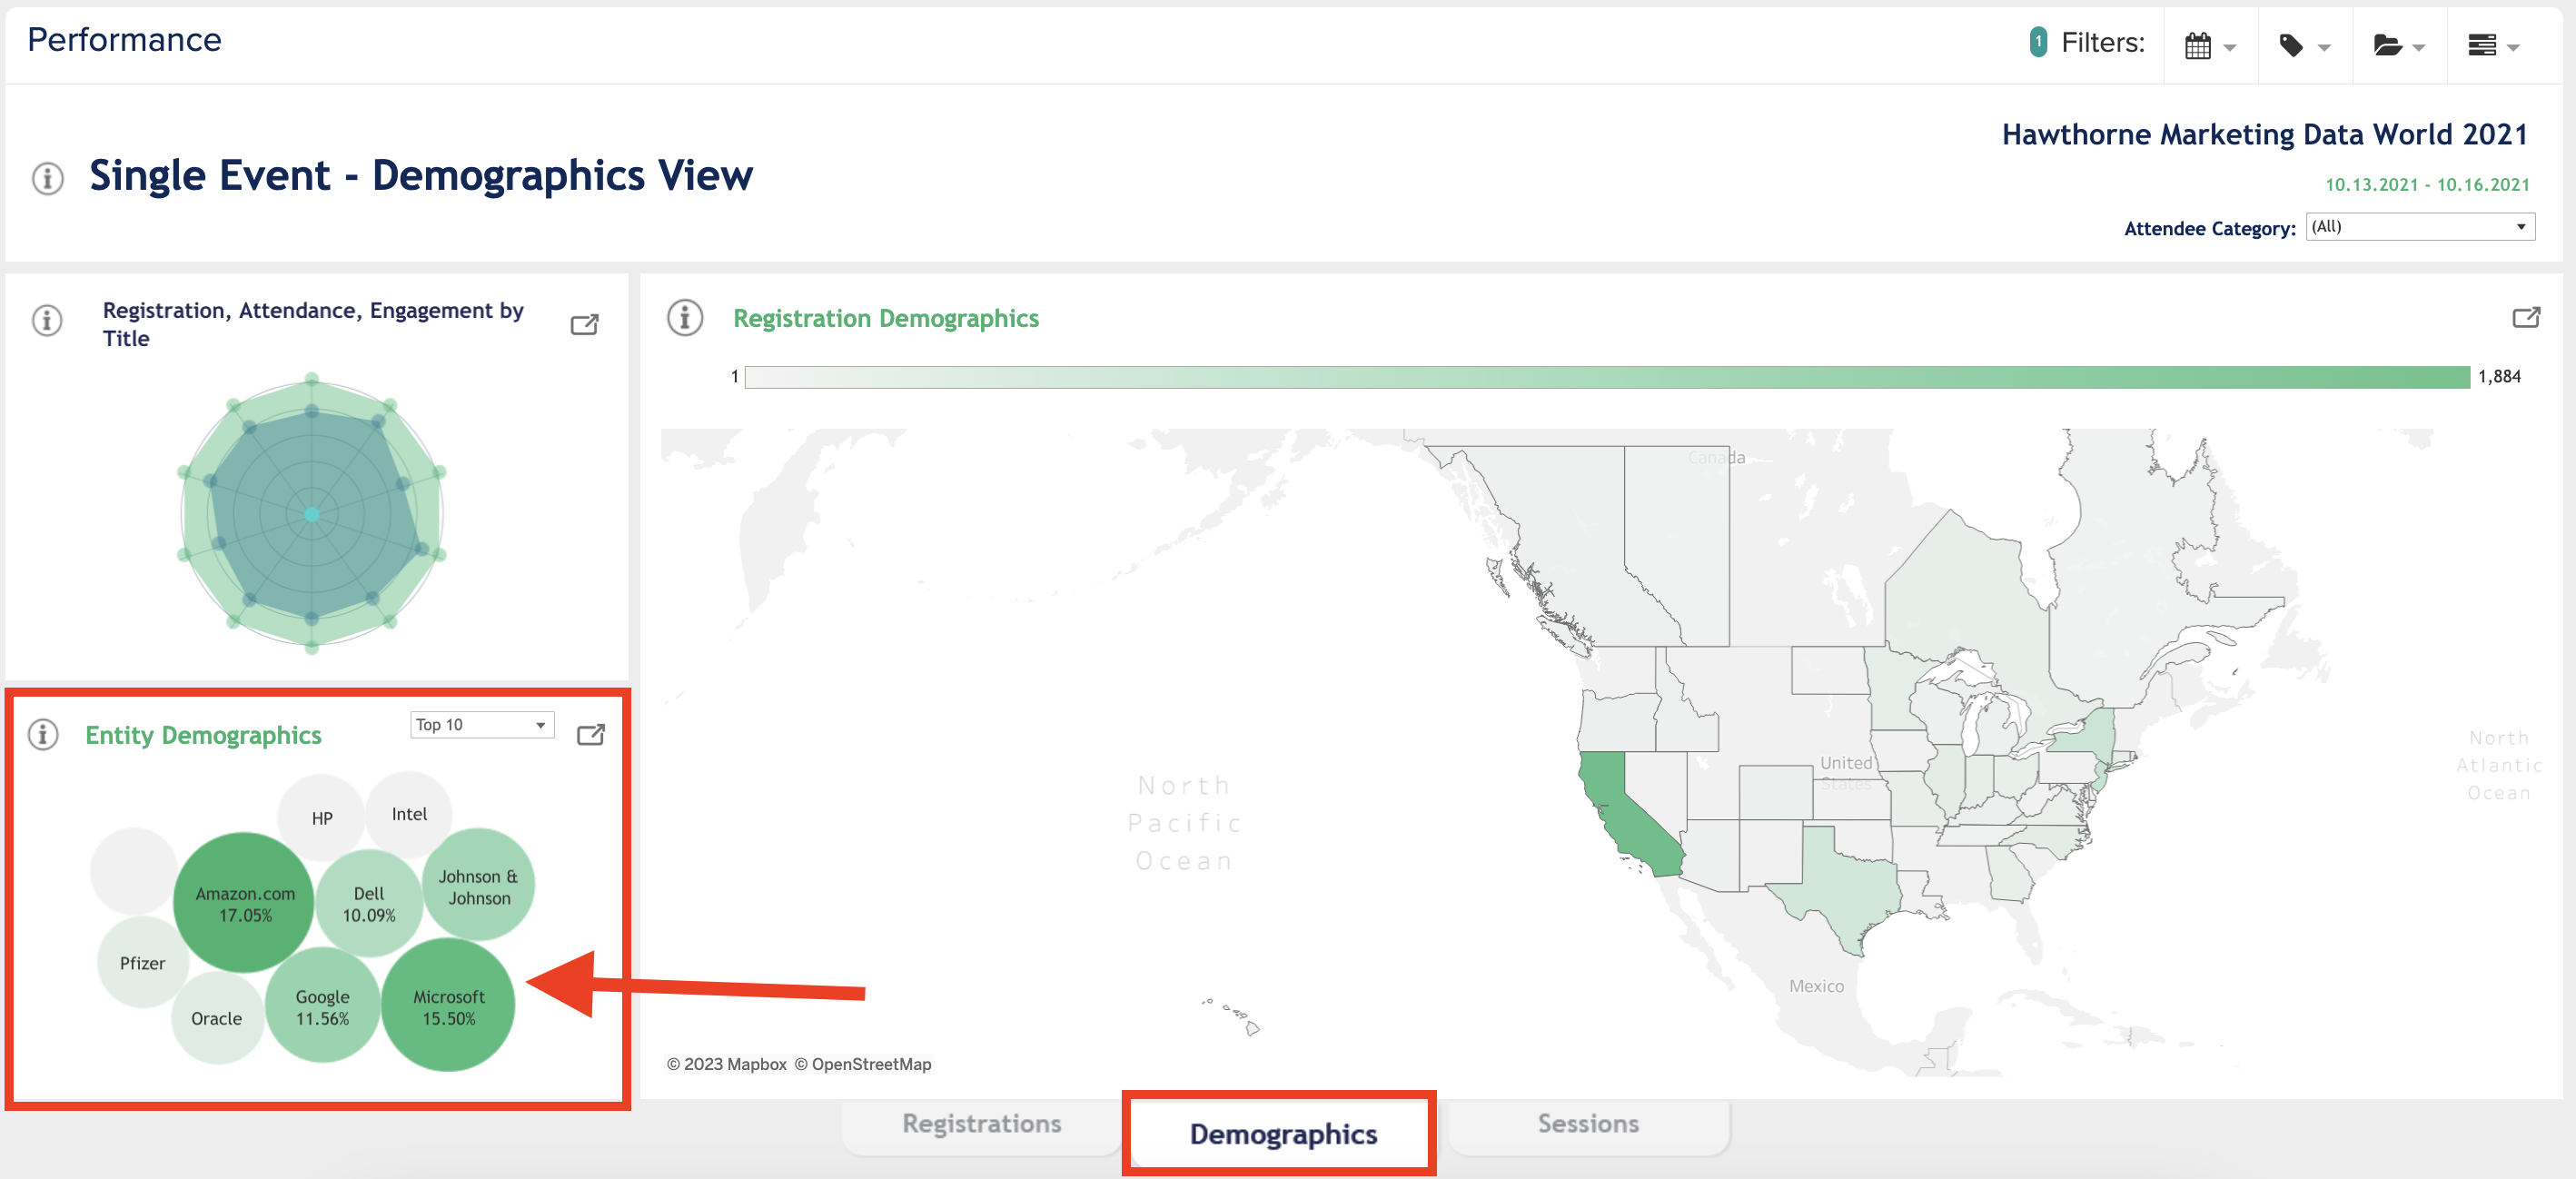The width and height of the screenshot is (2576, 1179).
Task: Select the HP bubble
Action: 321,818
